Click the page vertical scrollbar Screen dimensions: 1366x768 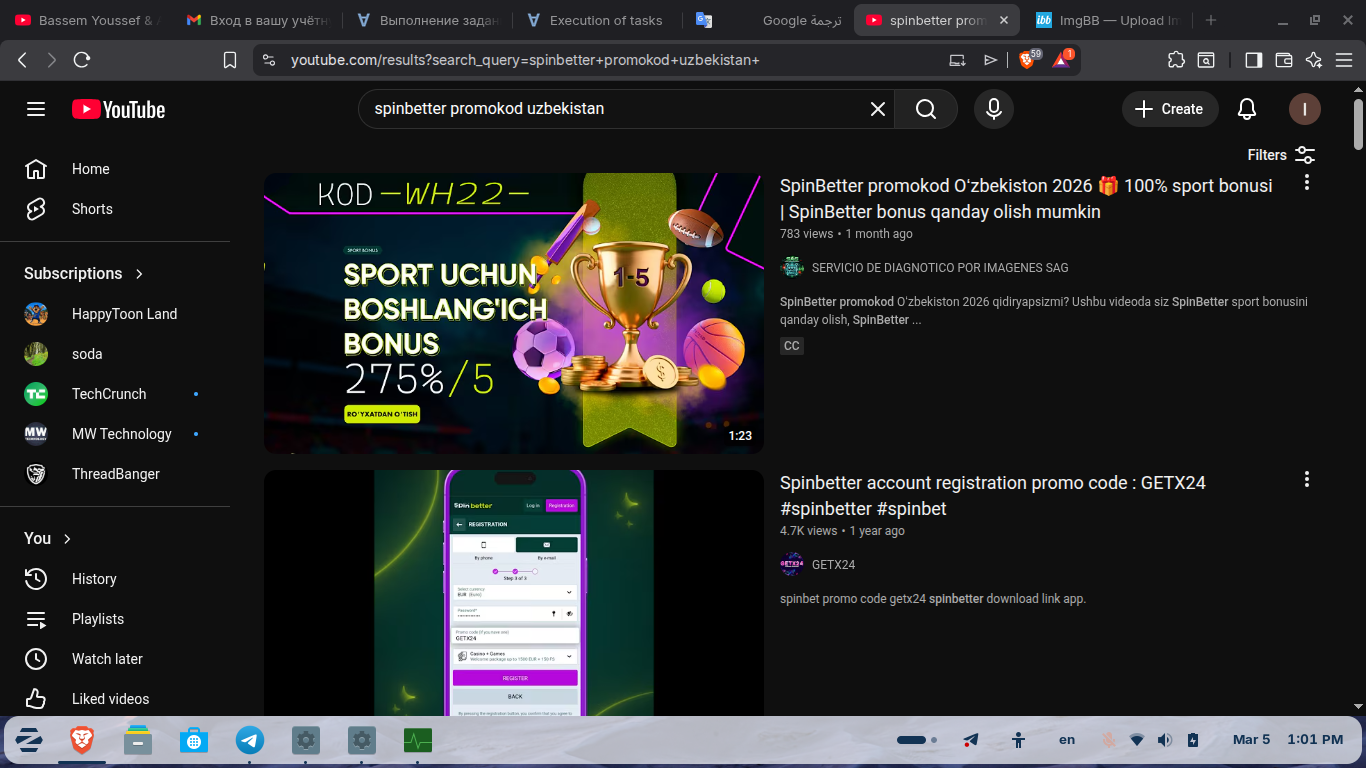[x=1358, y=124]
